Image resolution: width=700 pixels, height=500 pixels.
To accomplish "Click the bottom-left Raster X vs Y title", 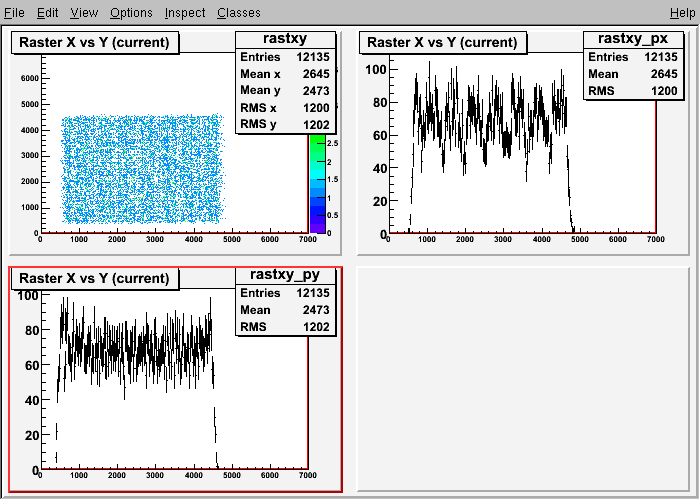I will point(95,279).
